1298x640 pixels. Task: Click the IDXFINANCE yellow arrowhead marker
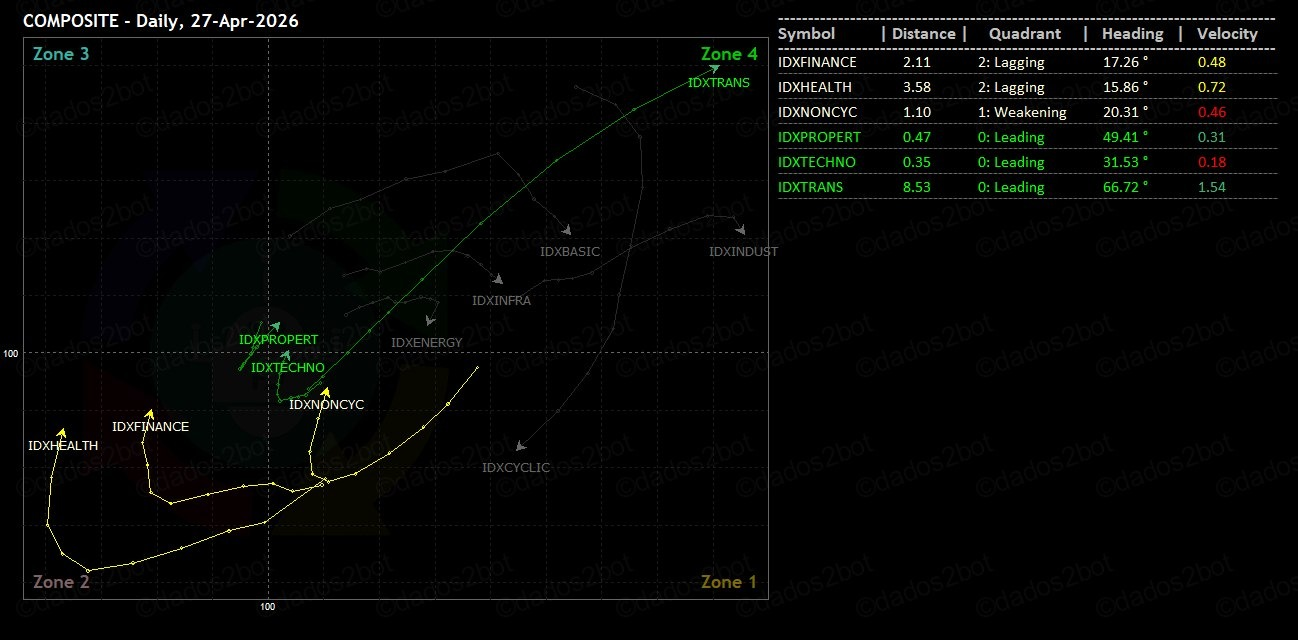pyautogui.click(x=150, y=413)
